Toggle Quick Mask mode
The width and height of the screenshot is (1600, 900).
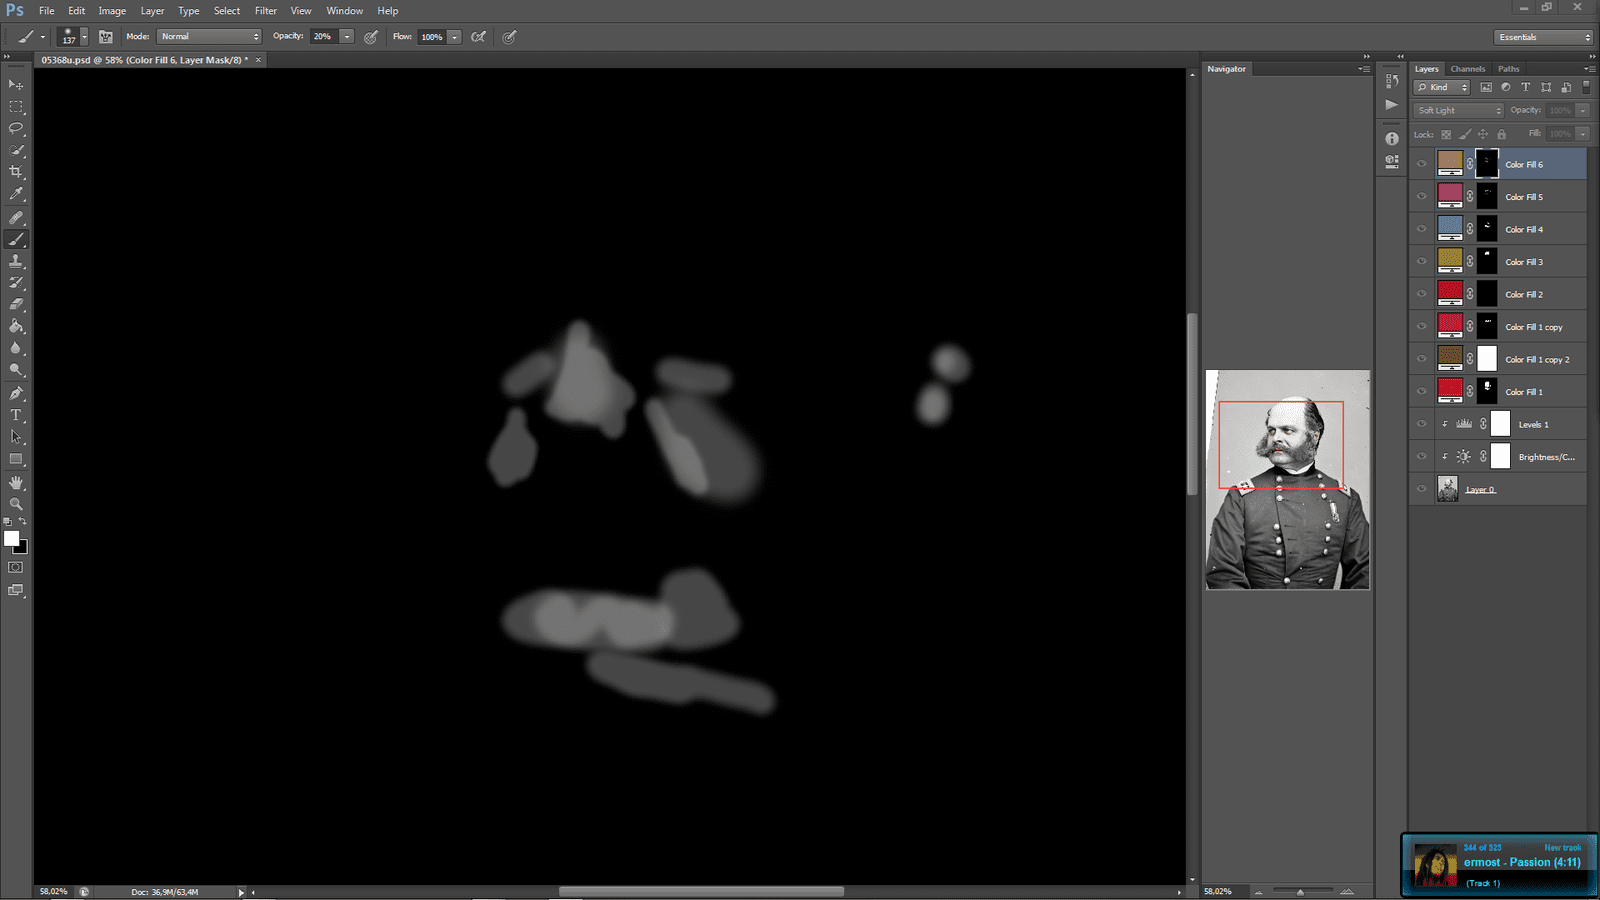(16, 567)
